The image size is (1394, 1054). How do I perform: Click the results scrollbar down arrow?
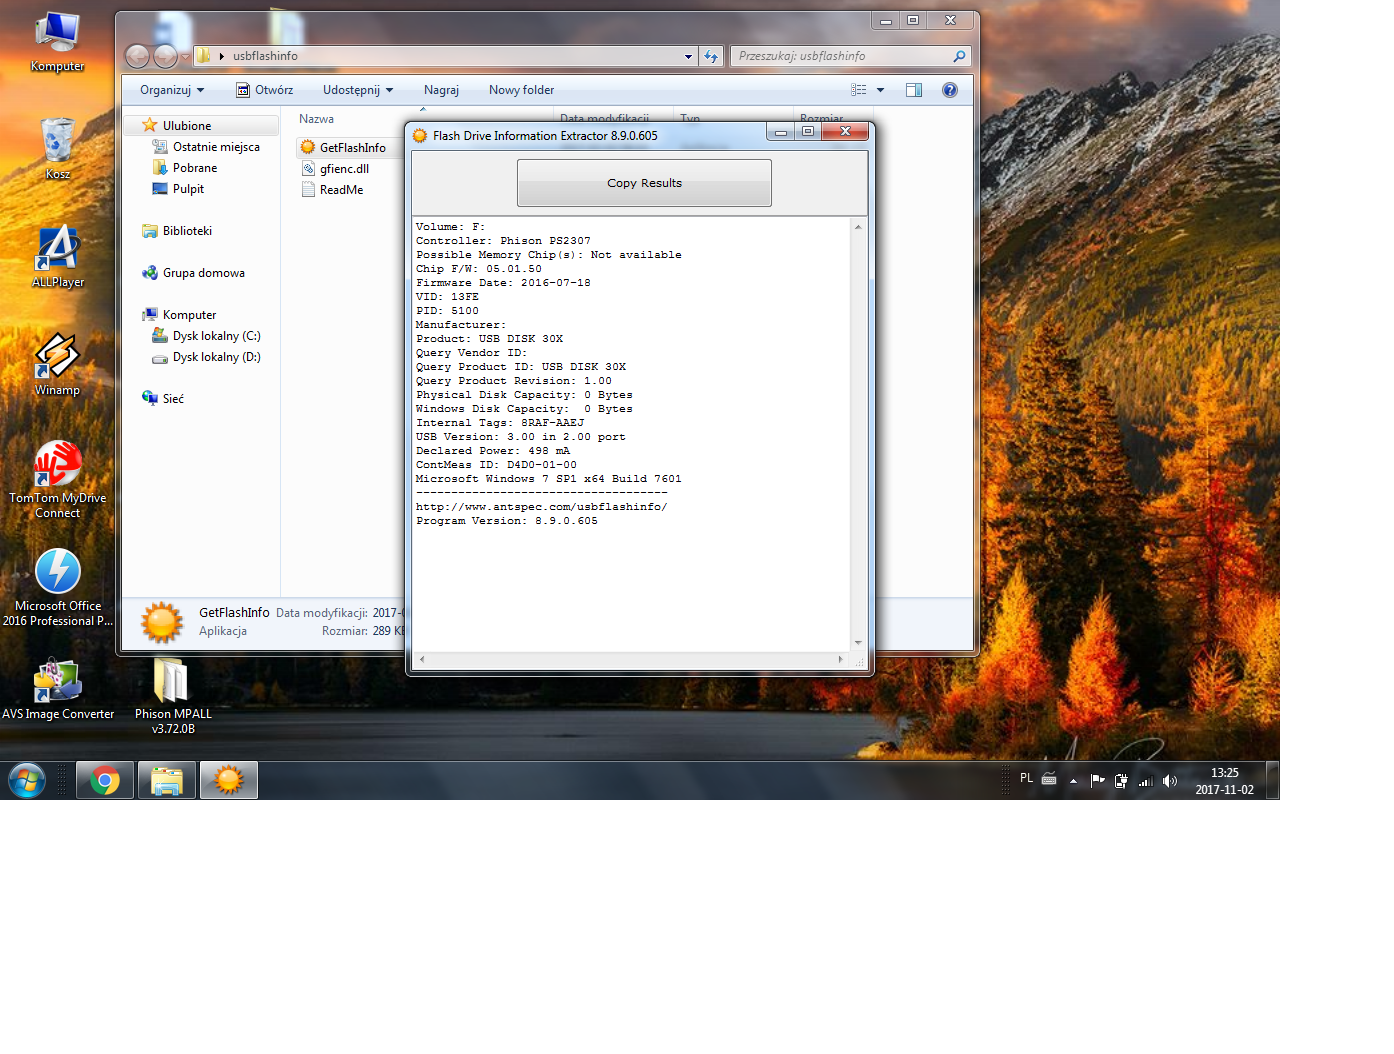click(x=858, y=643)
